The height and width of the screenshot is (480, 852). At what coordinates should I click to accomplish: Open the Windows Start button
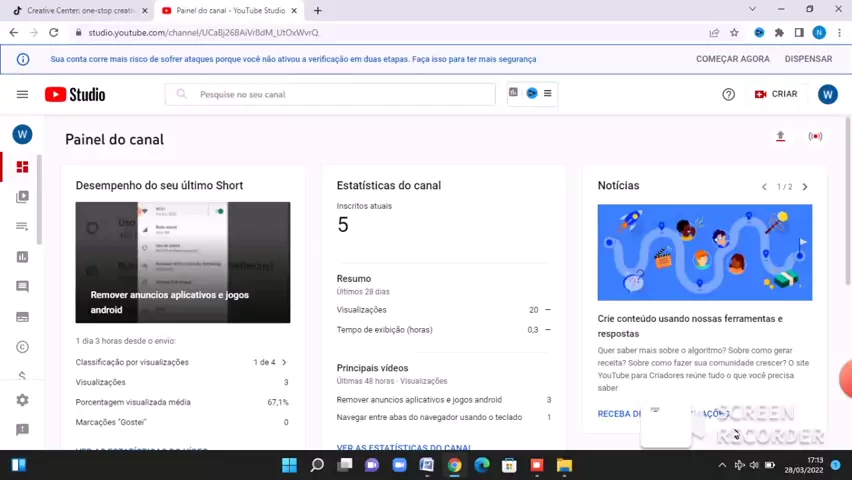point(289,465)
